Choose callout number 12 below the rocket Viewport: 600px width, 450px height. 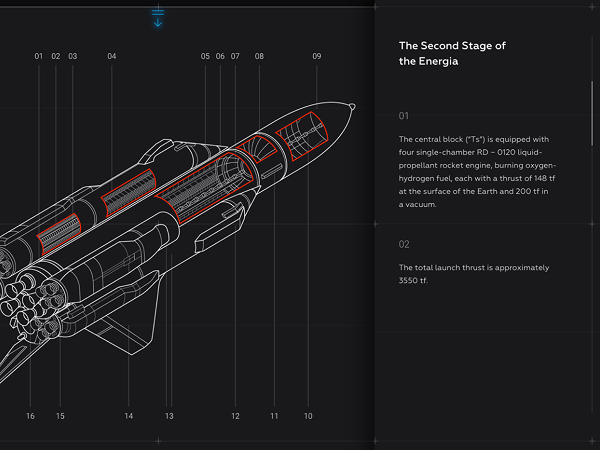coord(235,416)
